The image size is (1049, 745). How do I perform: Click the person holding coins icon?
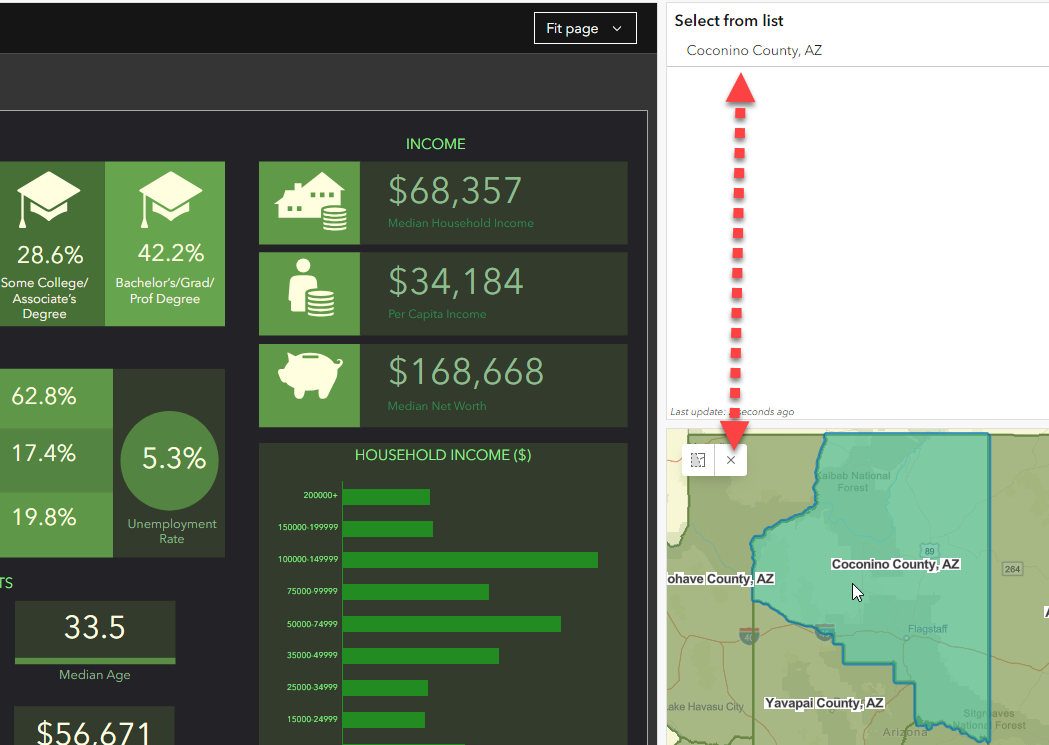click(x=309, y=293)
